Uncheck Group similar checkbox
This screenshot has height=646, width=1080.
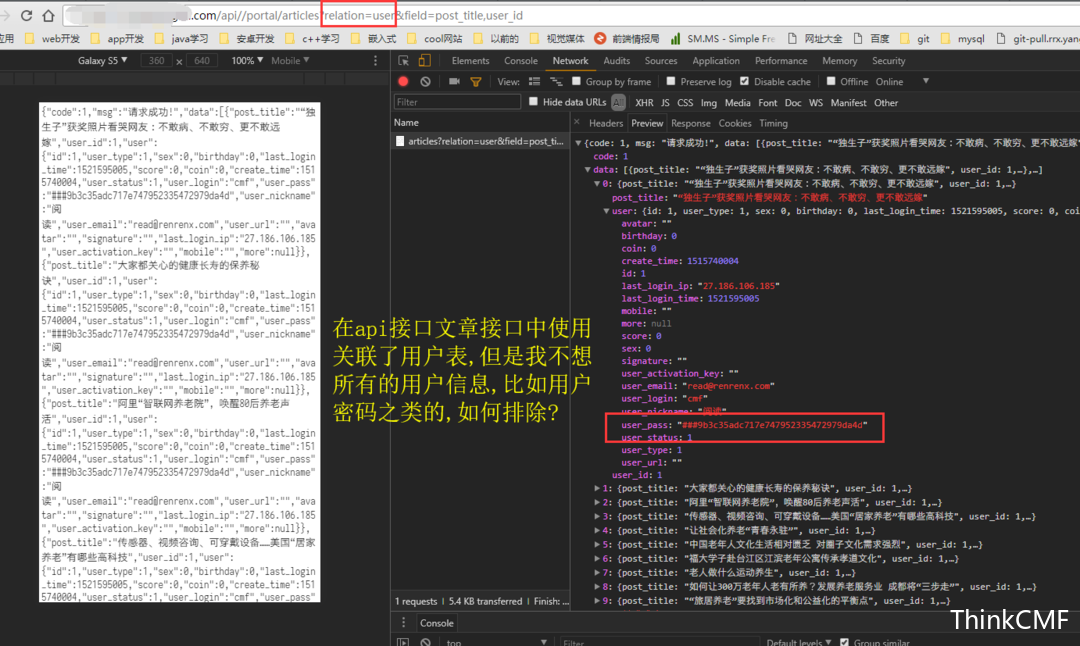point(844,642)
